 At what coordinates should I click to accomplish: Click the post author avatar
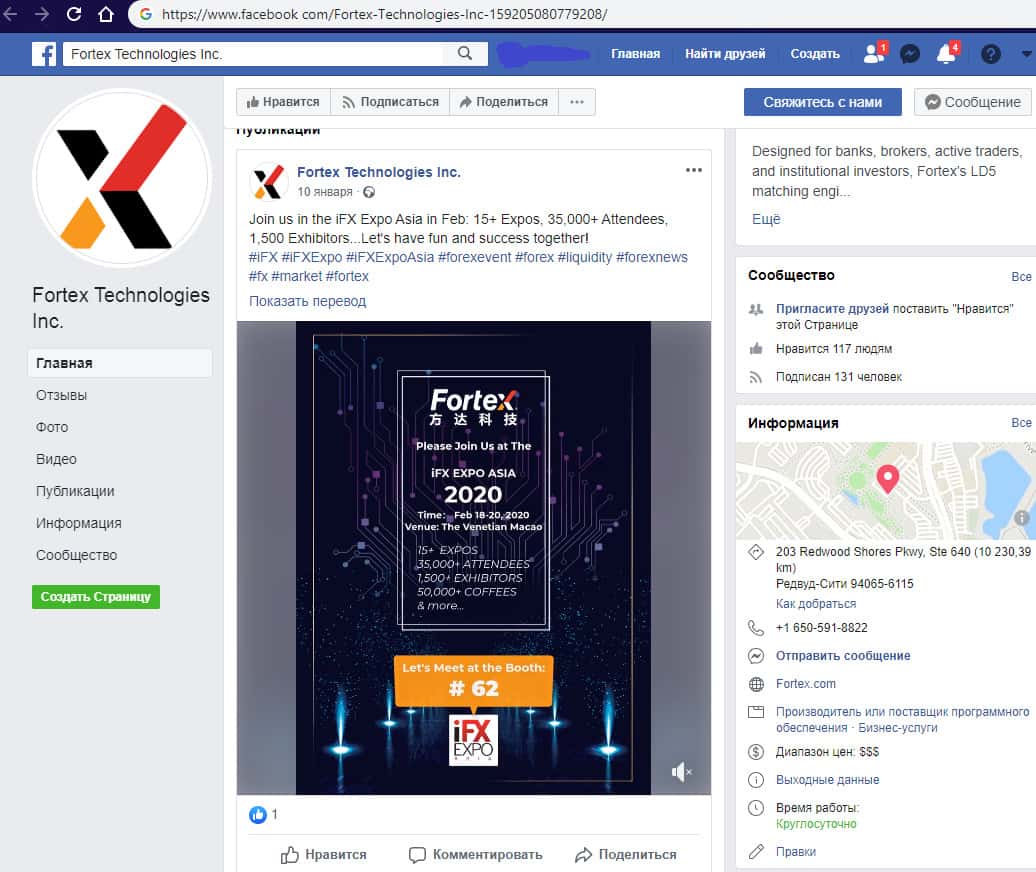click(269, 181)
